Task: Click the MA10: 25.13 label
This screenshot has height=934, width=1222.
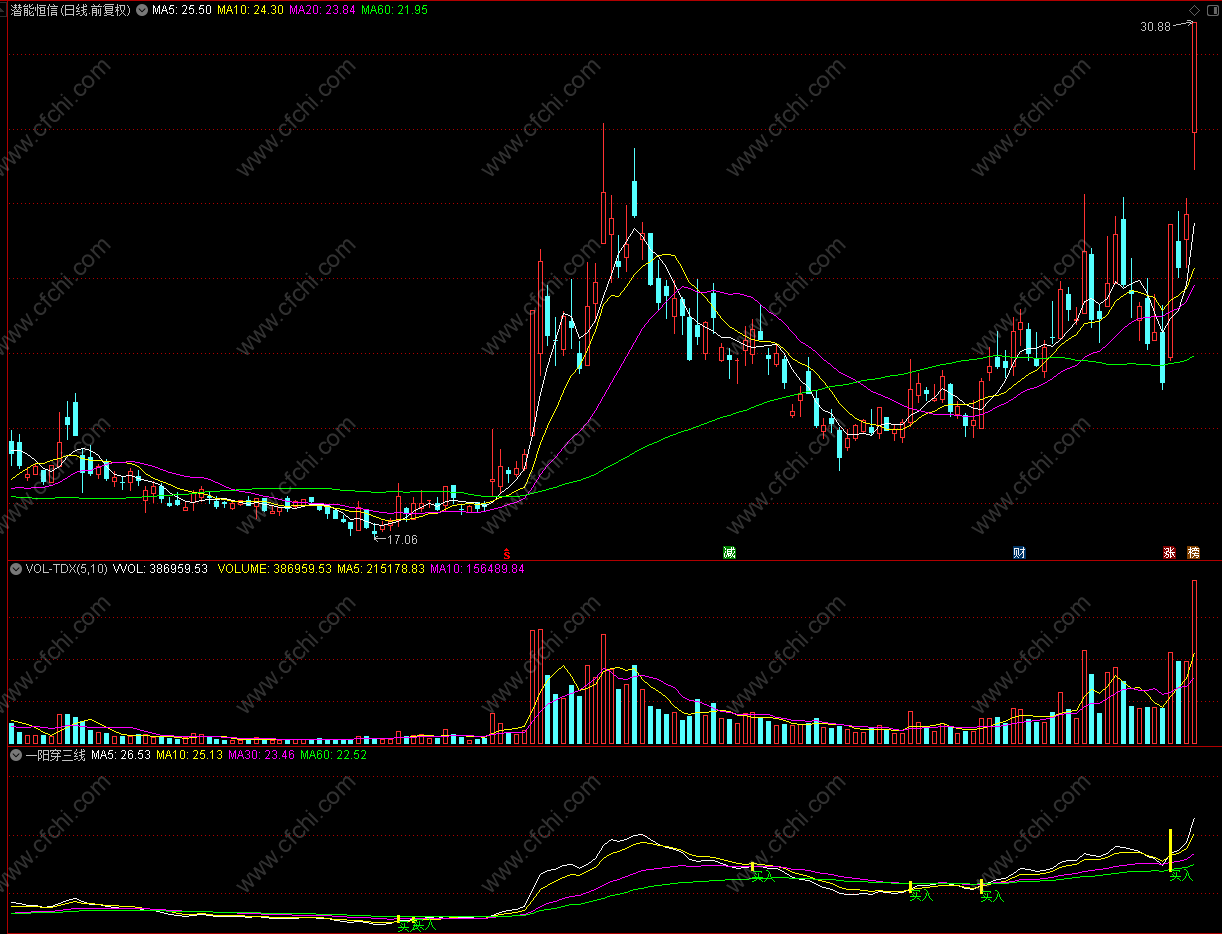Action: (x=190, y=755)
